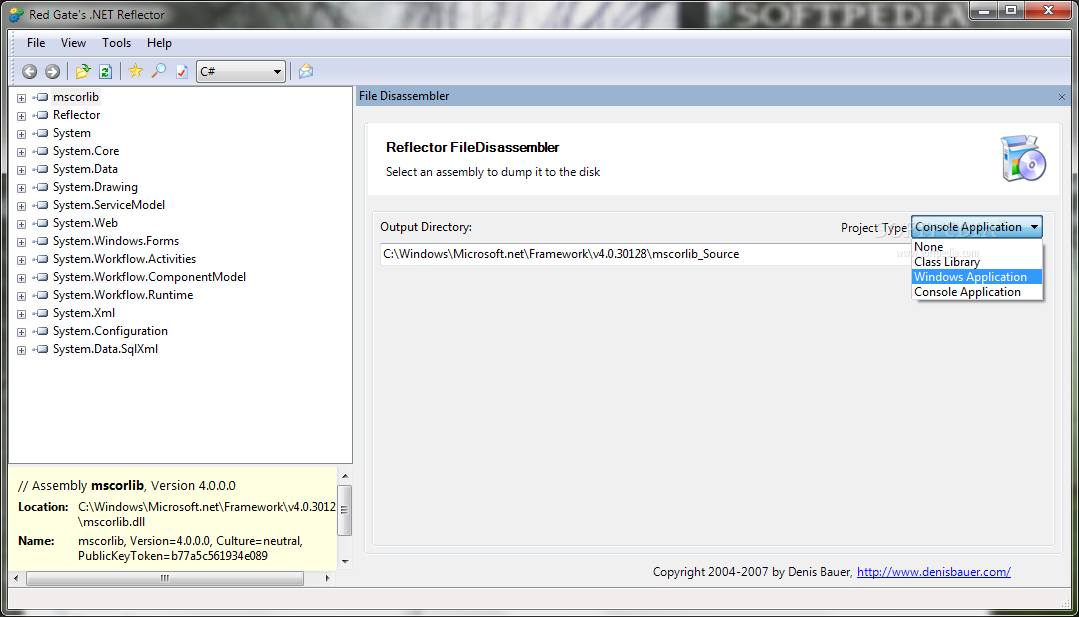Screen dimensions: 1079x617
Task: Choose None in Project Type list
Action: [977, 246]
